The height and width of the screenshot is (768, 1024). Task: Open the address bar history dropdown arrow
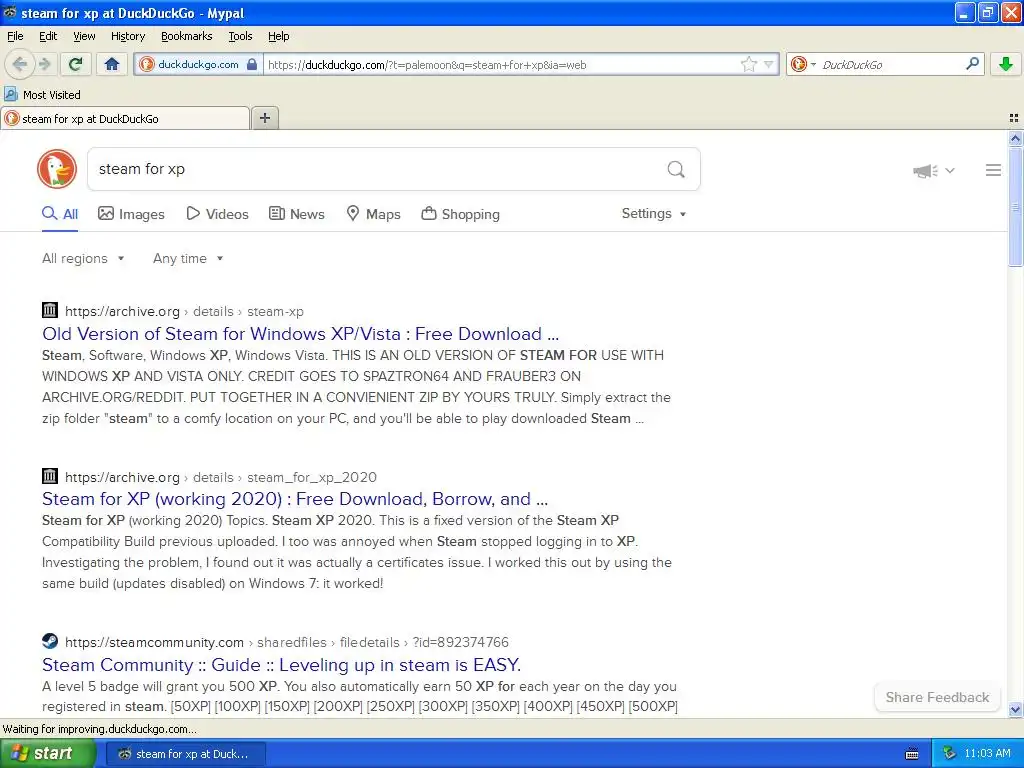[769, 64]
